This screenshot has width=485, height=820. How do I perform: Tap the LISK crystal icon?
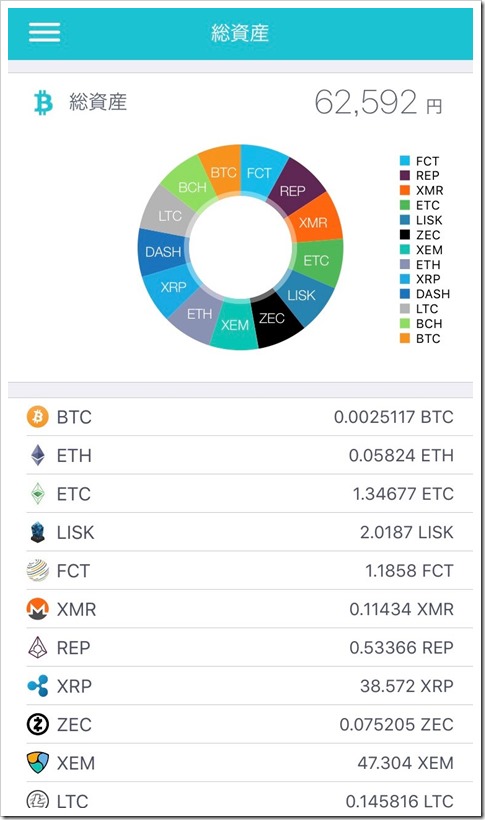click(38, 532)
